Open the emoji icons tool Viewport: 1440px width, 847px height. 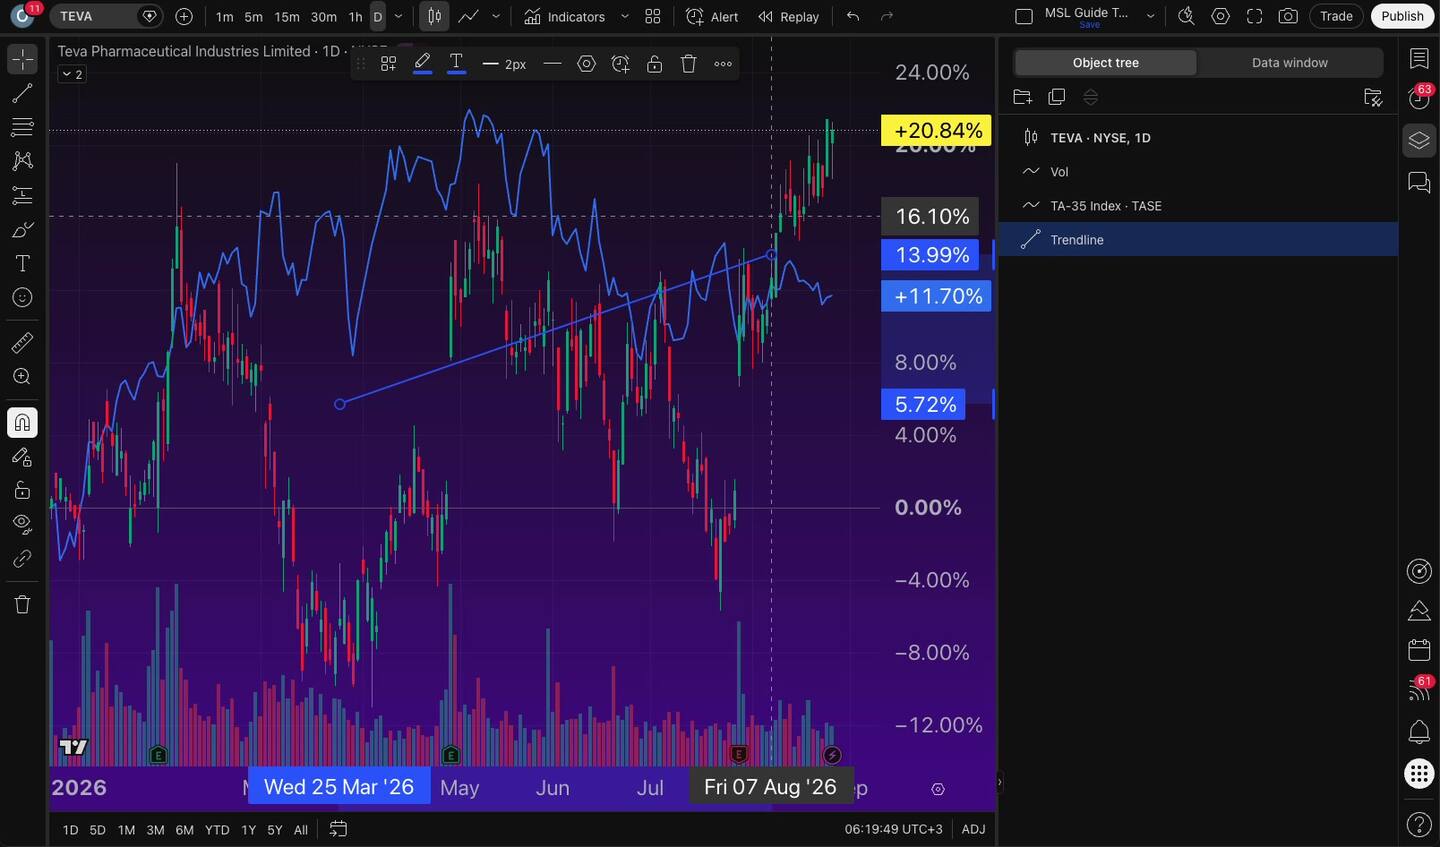click(22, 298)
